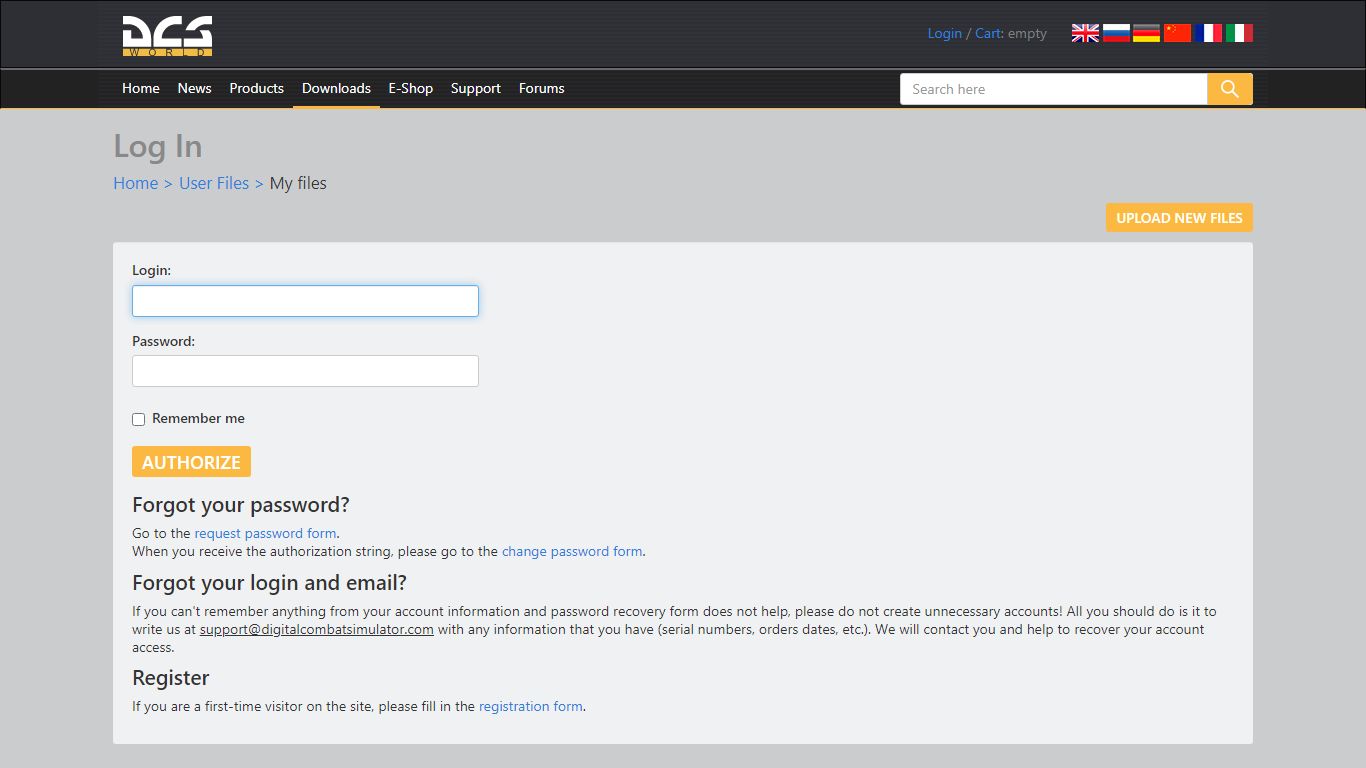The width and height of the screenshot is (1366, 768).
Task: Switch language to French flag
Action: point(1208,33)
